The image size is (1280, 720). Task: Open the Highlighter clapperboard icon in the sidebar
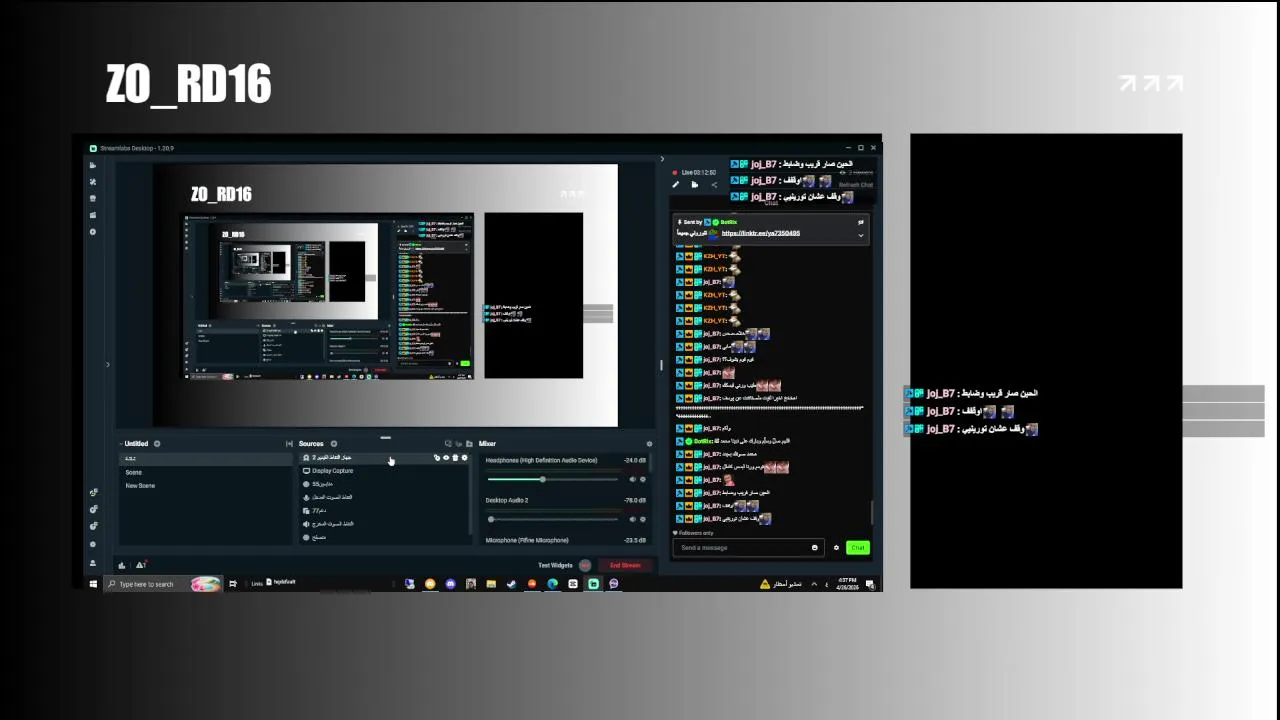coord(93,215)
